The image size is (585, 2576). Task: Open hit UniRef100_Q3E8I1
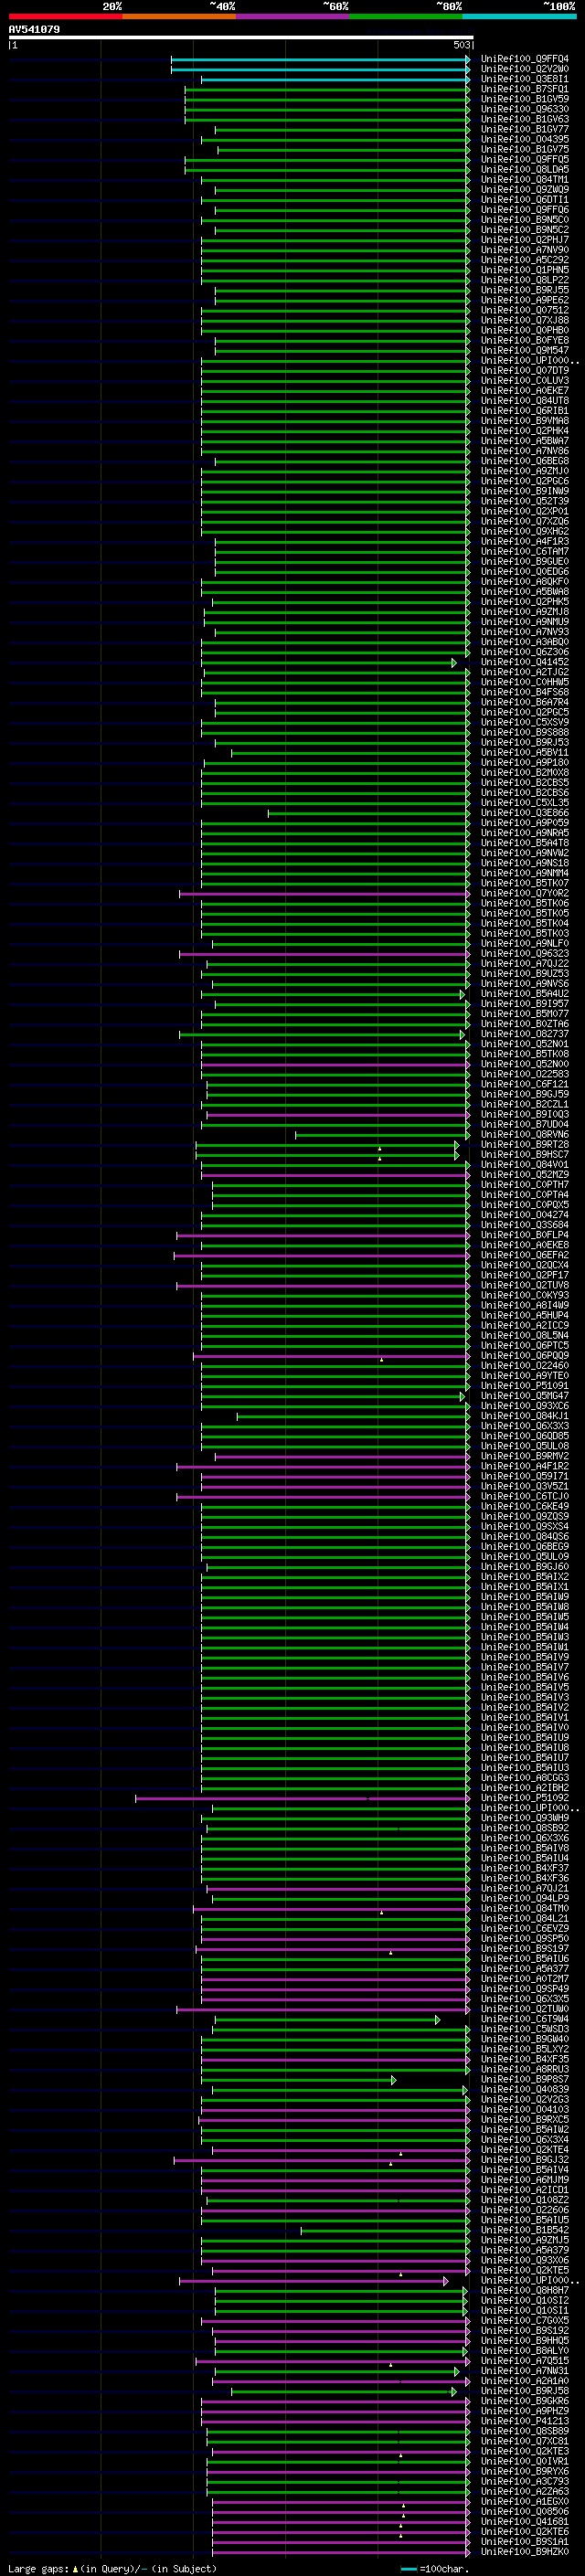click(524, 79)
